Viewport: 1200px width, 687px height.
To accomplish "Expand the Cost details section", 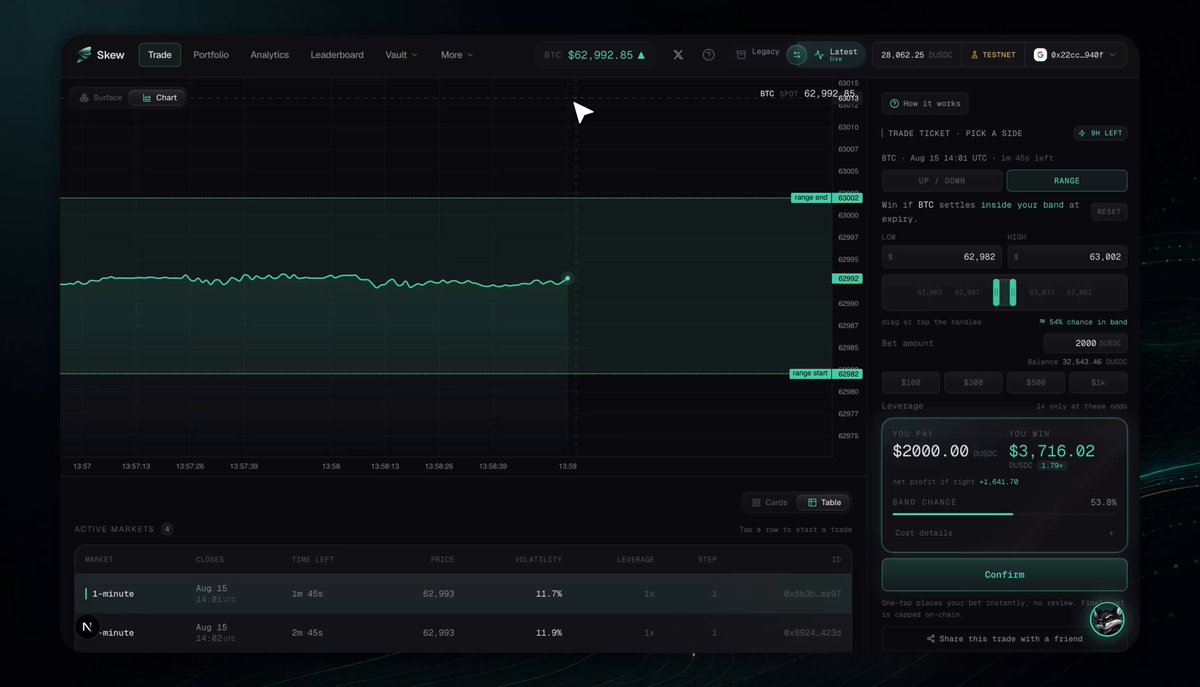I will 1004,533.
